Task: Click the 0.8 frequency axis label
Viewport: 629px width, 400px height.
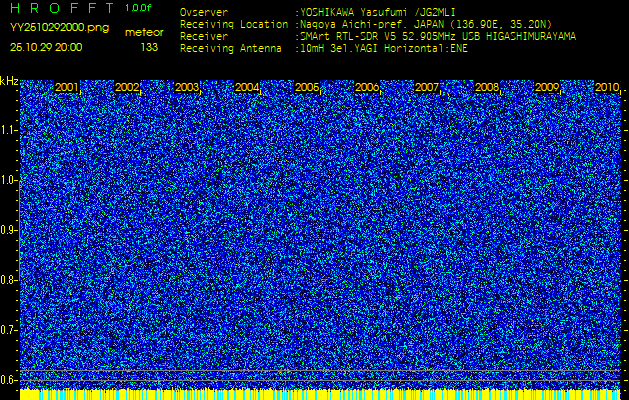Action: (8, 280)
